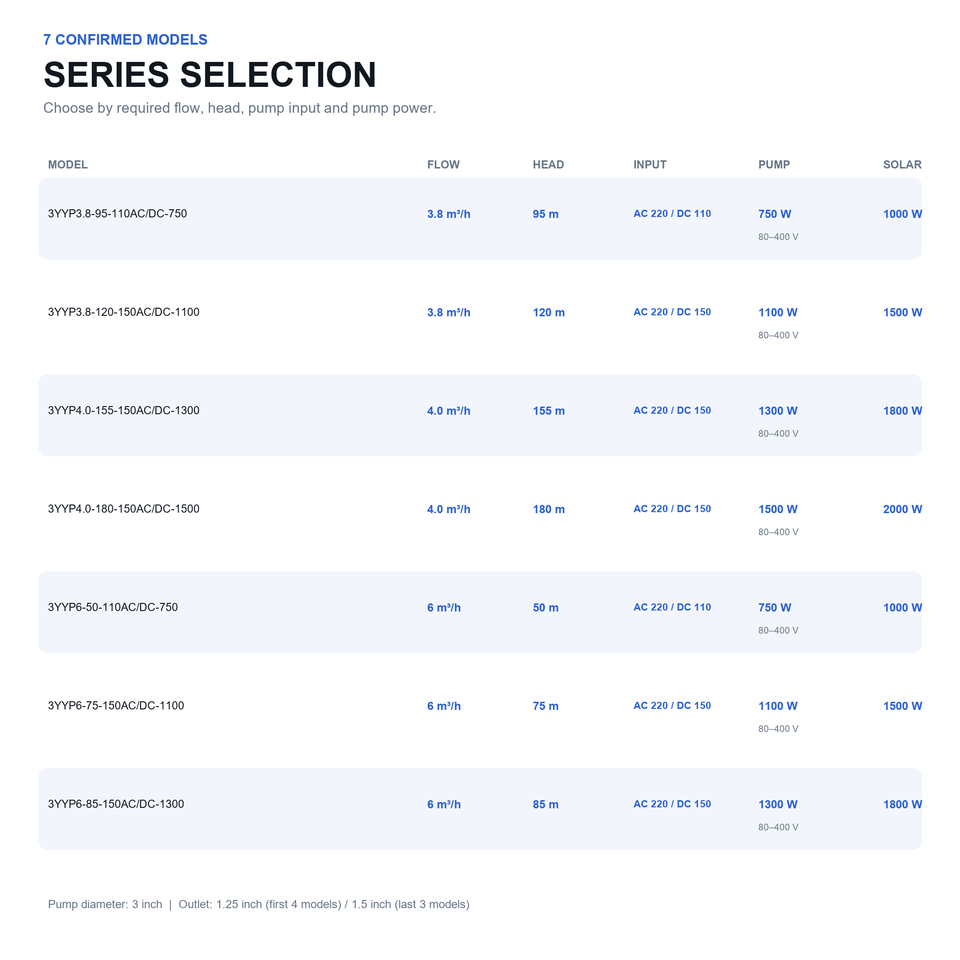Screen dimensions: 960x960
Task: Click the SERIES SELECTION heading
Action: pyautogui.click(x=210, y=75)
